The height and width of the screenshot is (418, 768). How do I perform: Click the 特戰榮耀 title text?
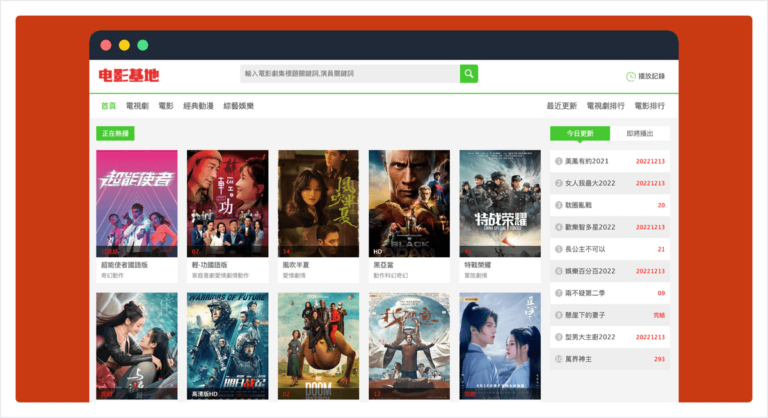click(478, 265)
